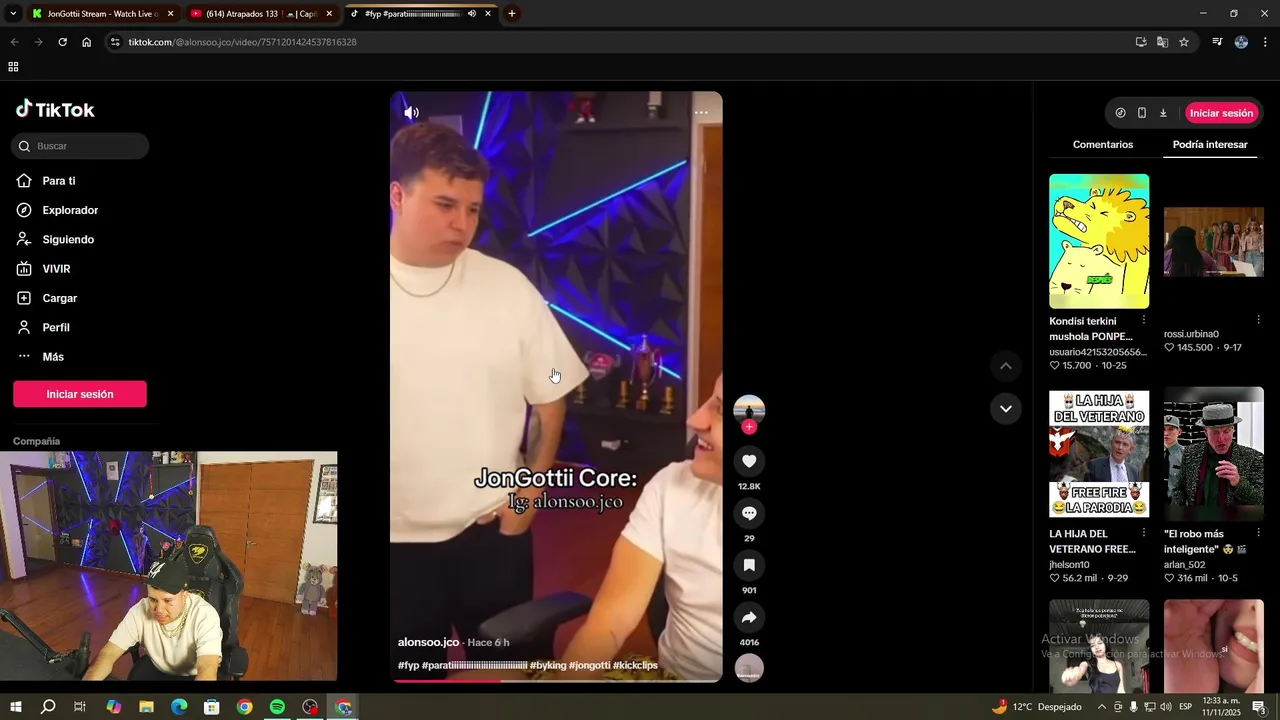This screenshot has width=1280, height=720.
Task: Open options for Kondisi terkini video
Action: click(x=1144, y=320)
